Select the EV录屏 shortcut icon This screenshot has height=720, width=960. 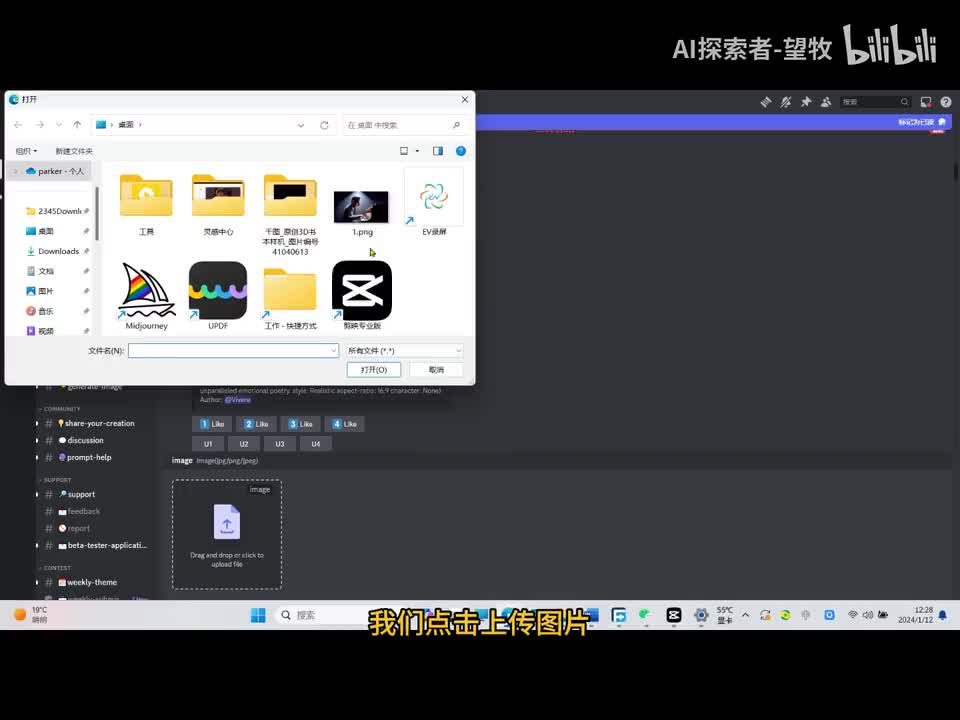point(434,197)
